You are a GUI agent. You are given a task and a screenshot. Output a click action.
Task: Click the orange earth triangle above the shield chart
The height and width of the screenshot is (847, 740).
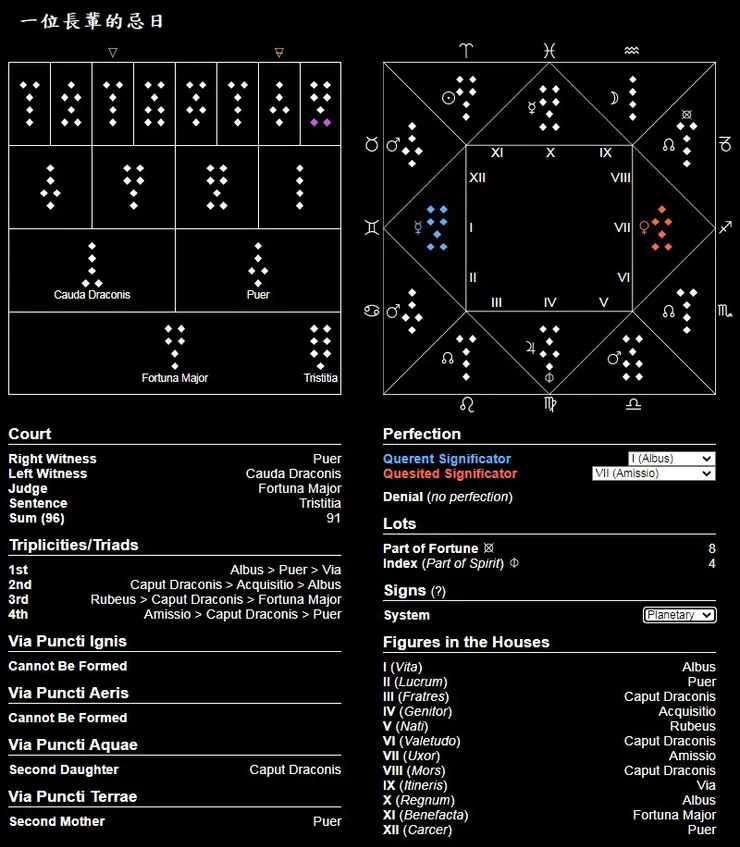point(279,52)
